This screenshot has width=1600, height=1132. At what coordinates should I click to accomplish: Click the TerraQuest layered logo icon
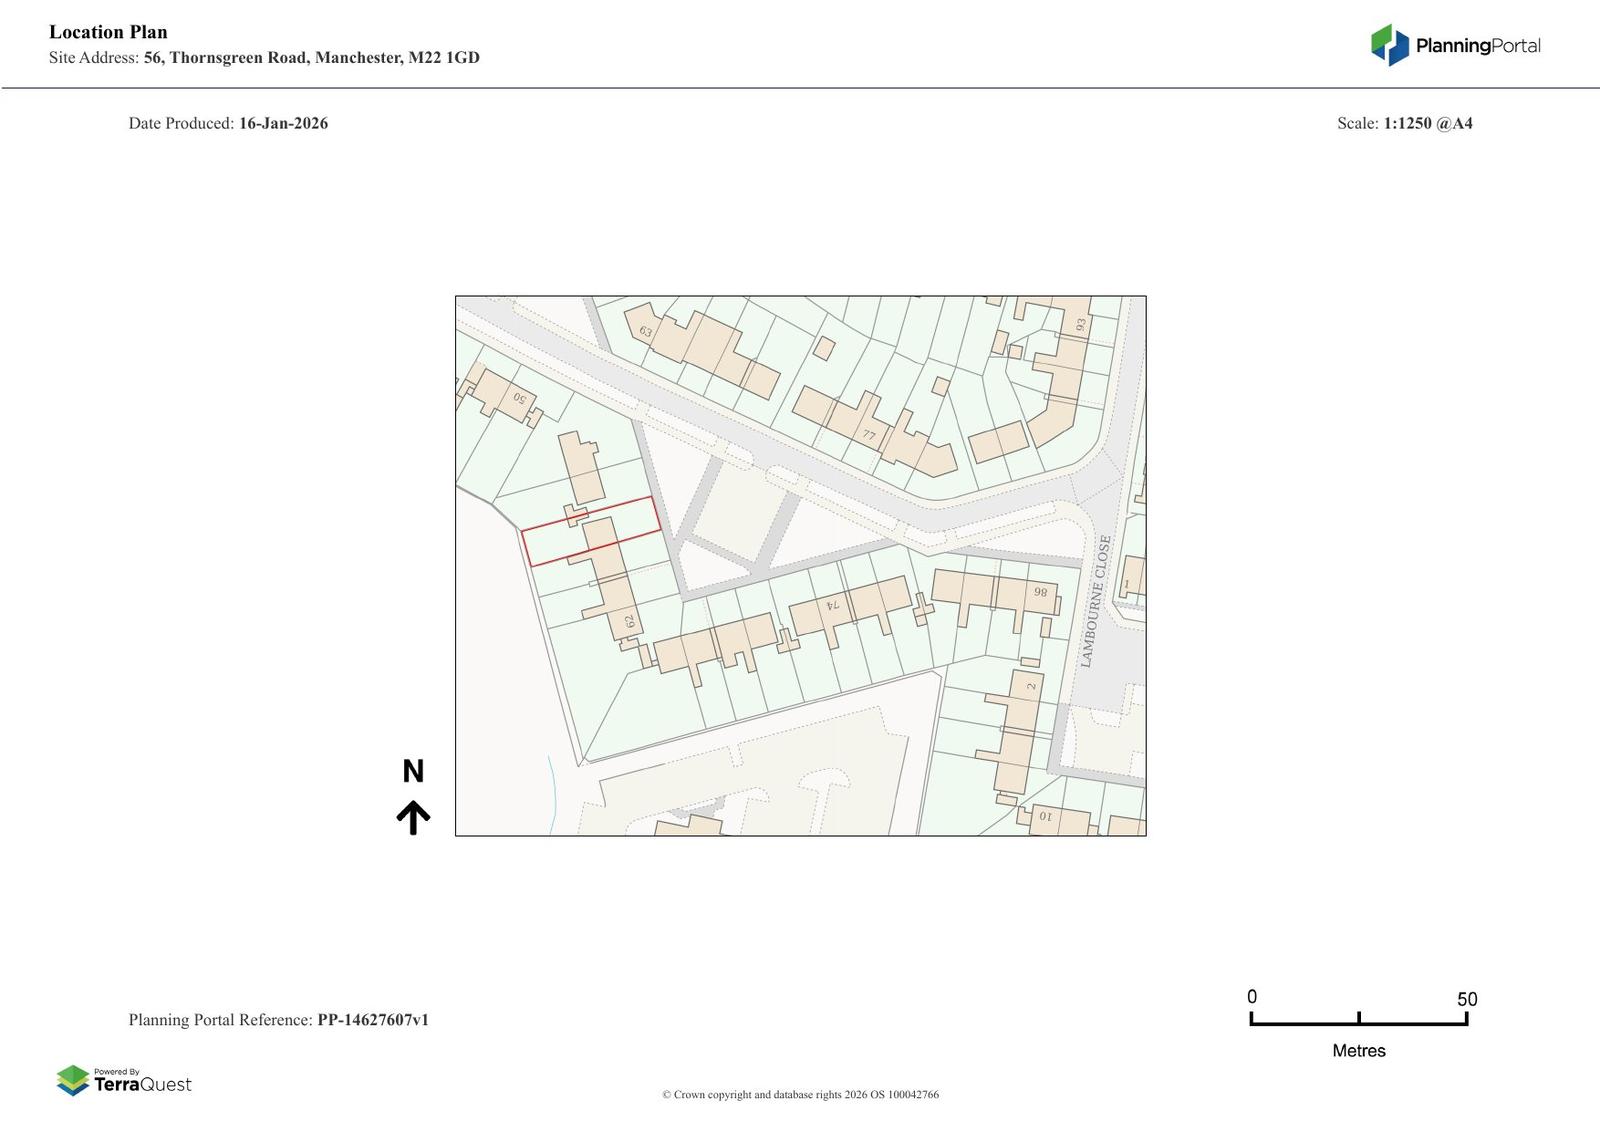[73, 1080]
